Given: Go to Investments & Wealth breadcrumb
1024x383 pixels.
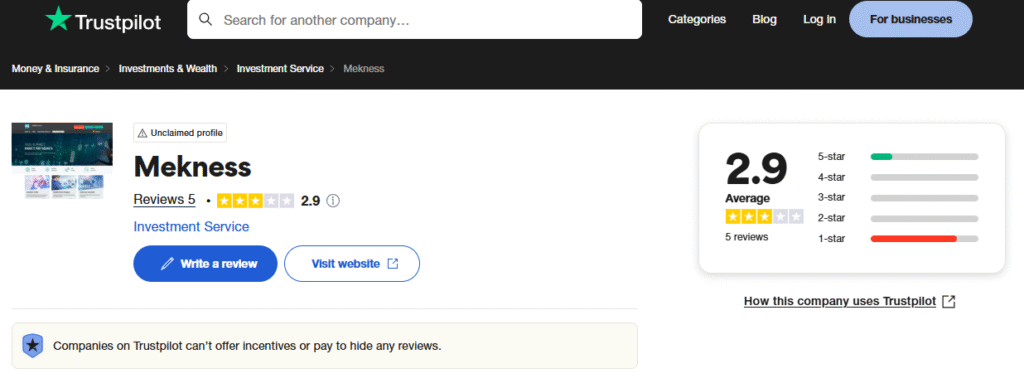Looking at the screenshot, I should pyautogui.click(x=168, y=68).
